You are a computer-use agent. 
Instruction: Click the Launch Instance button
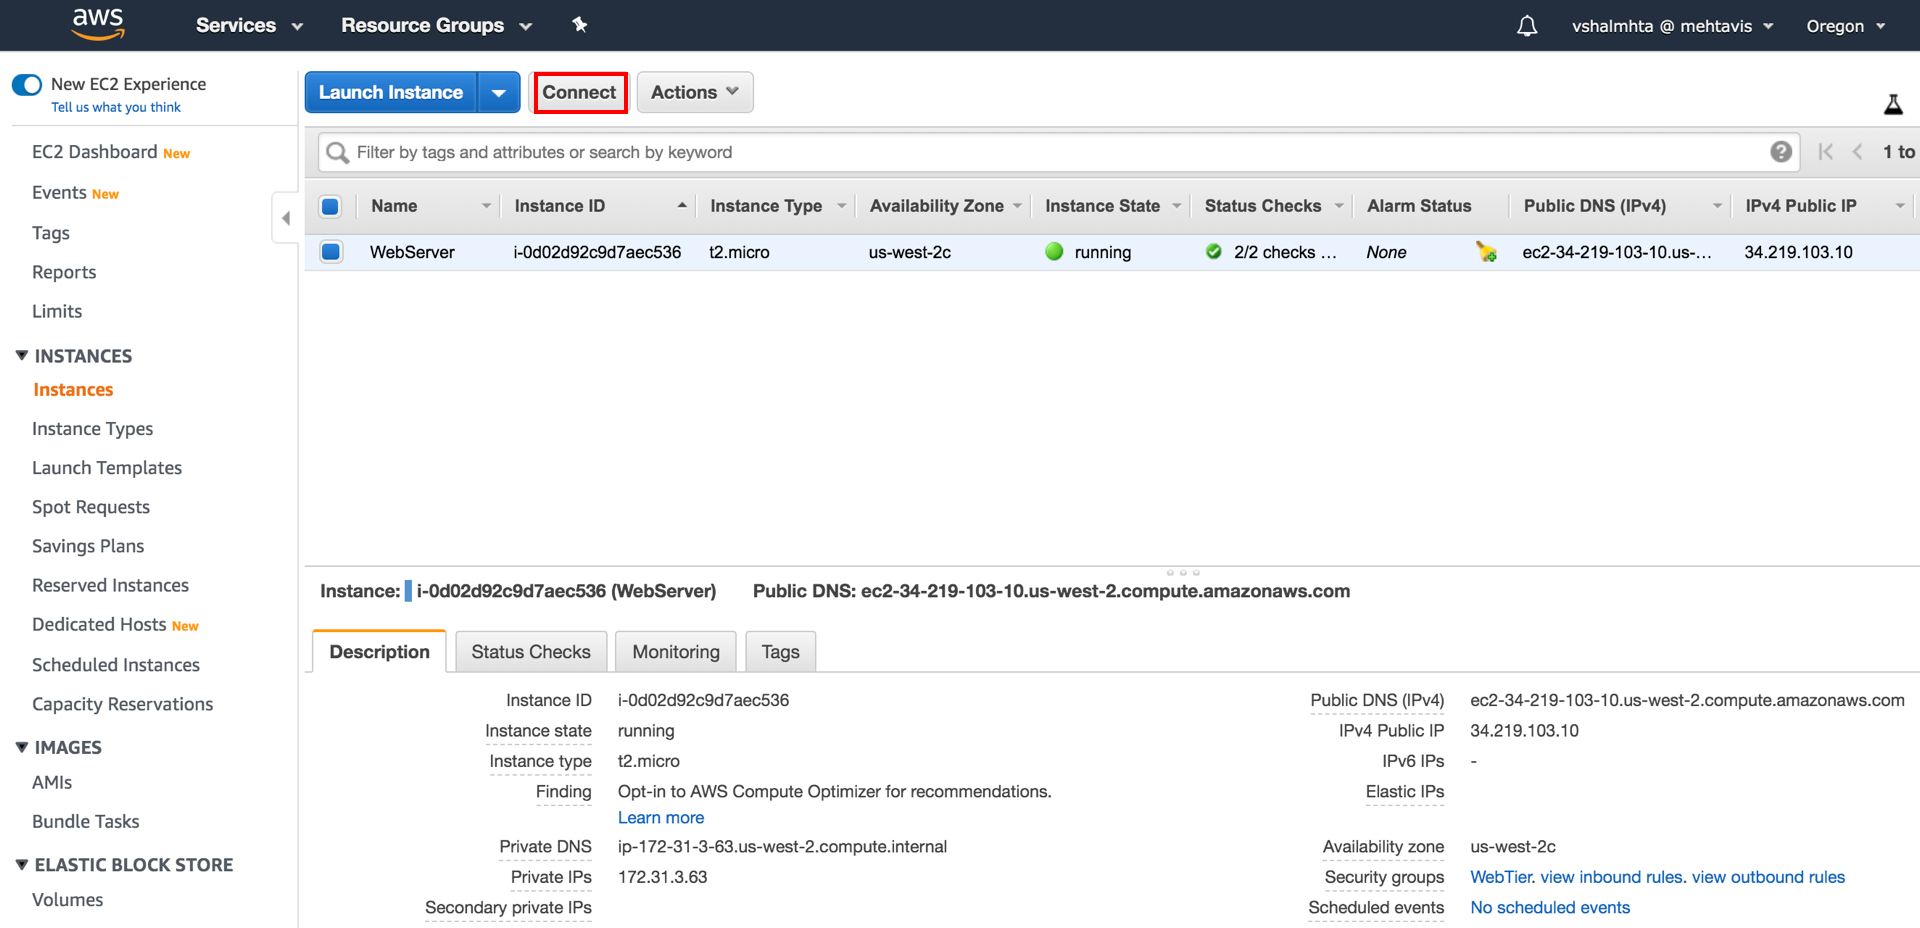click(391, 92)
